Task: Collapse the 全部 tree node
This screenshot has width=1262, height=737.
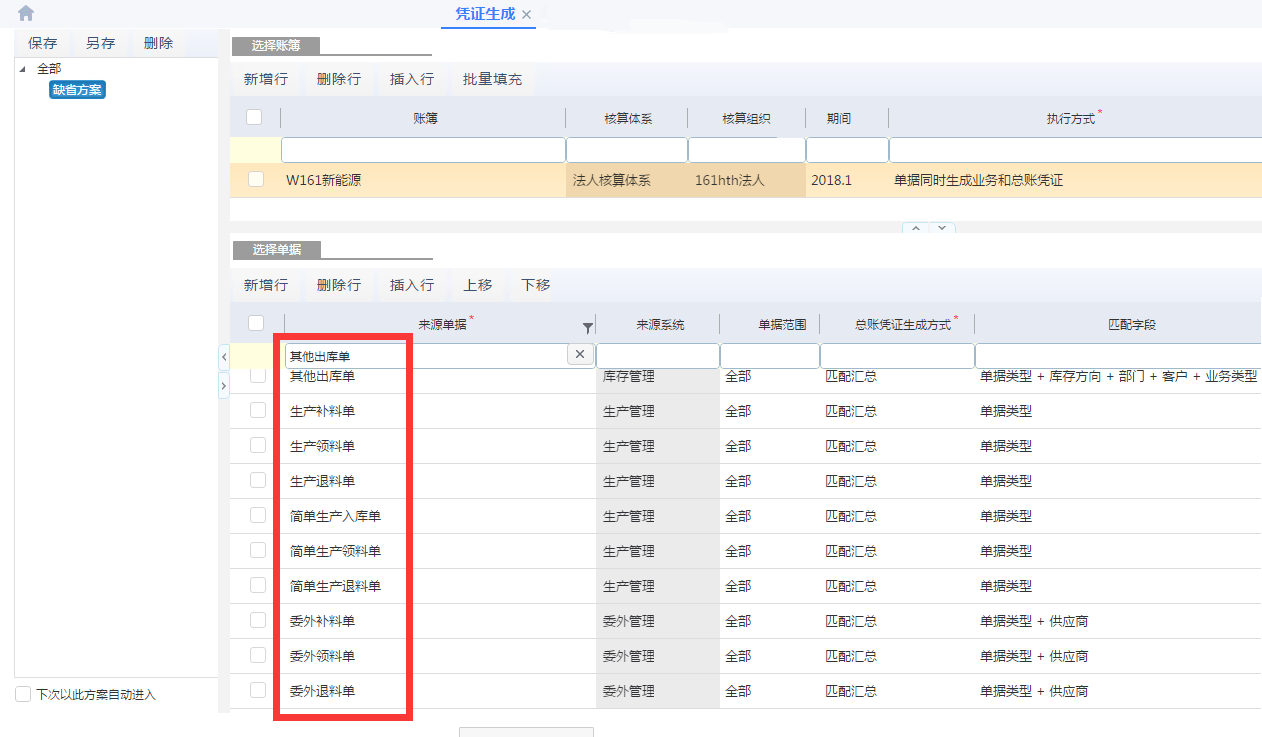Action: pyautogui.click(x=23, y=69)
